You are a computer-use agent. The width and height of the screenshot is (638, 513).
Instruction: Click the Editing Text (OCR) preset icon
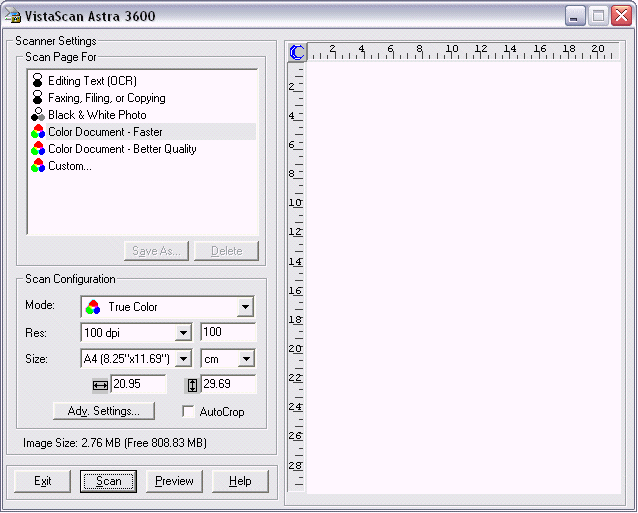[x=37, y=81]
